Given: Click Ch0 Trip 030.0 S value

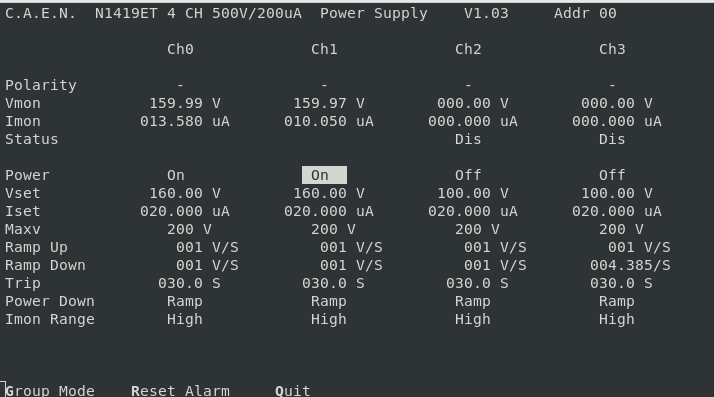Looking at the screenshot, I should click(189, 283).
